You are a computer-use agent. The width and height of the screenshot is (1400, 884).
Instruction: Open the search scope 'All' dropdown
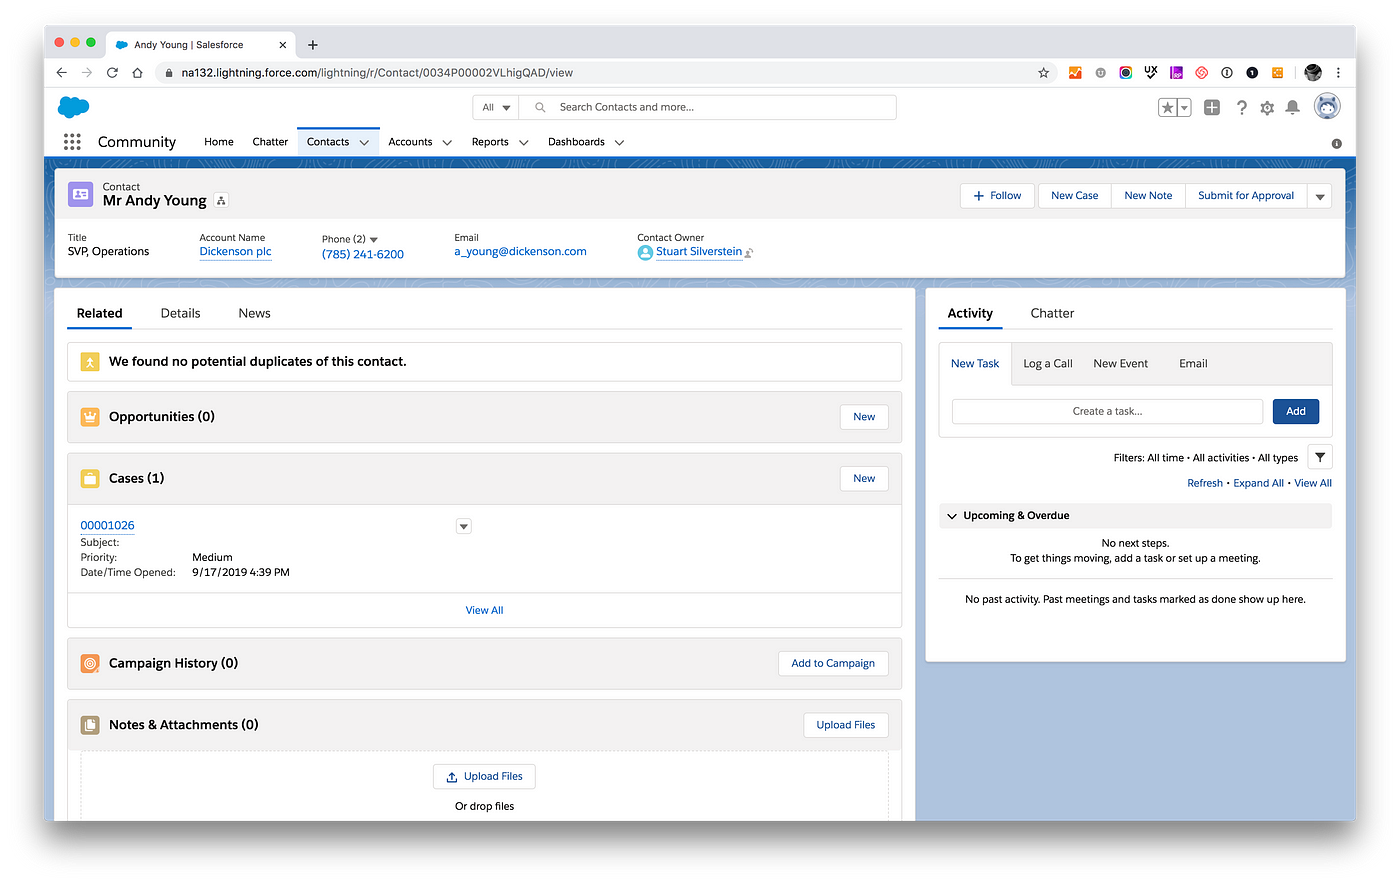[x=496, y=108]
